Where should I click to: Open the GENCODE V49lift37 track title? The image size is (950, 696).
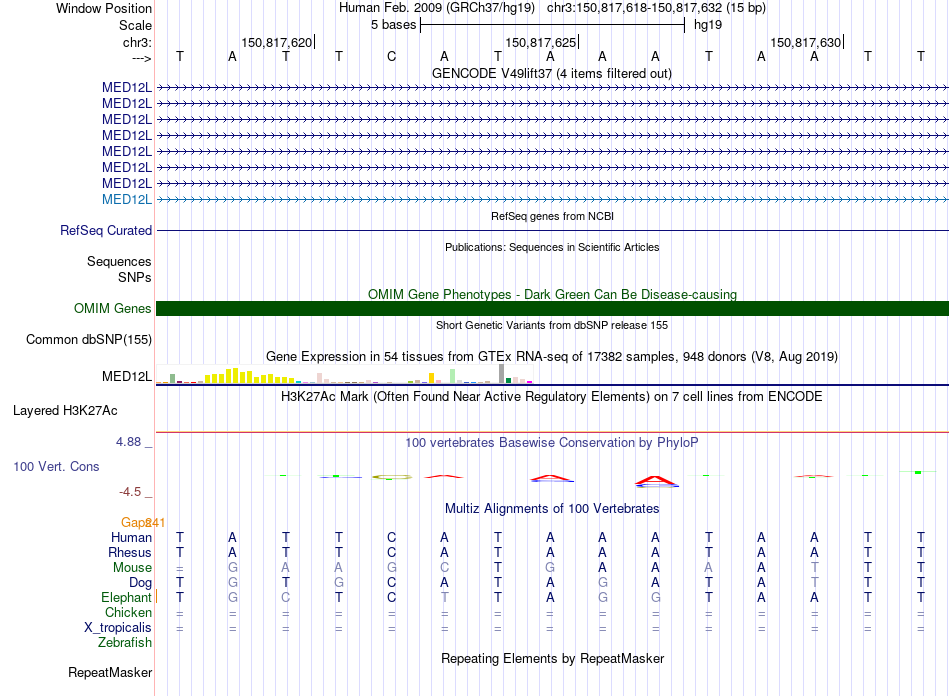(x=551, y=73)
